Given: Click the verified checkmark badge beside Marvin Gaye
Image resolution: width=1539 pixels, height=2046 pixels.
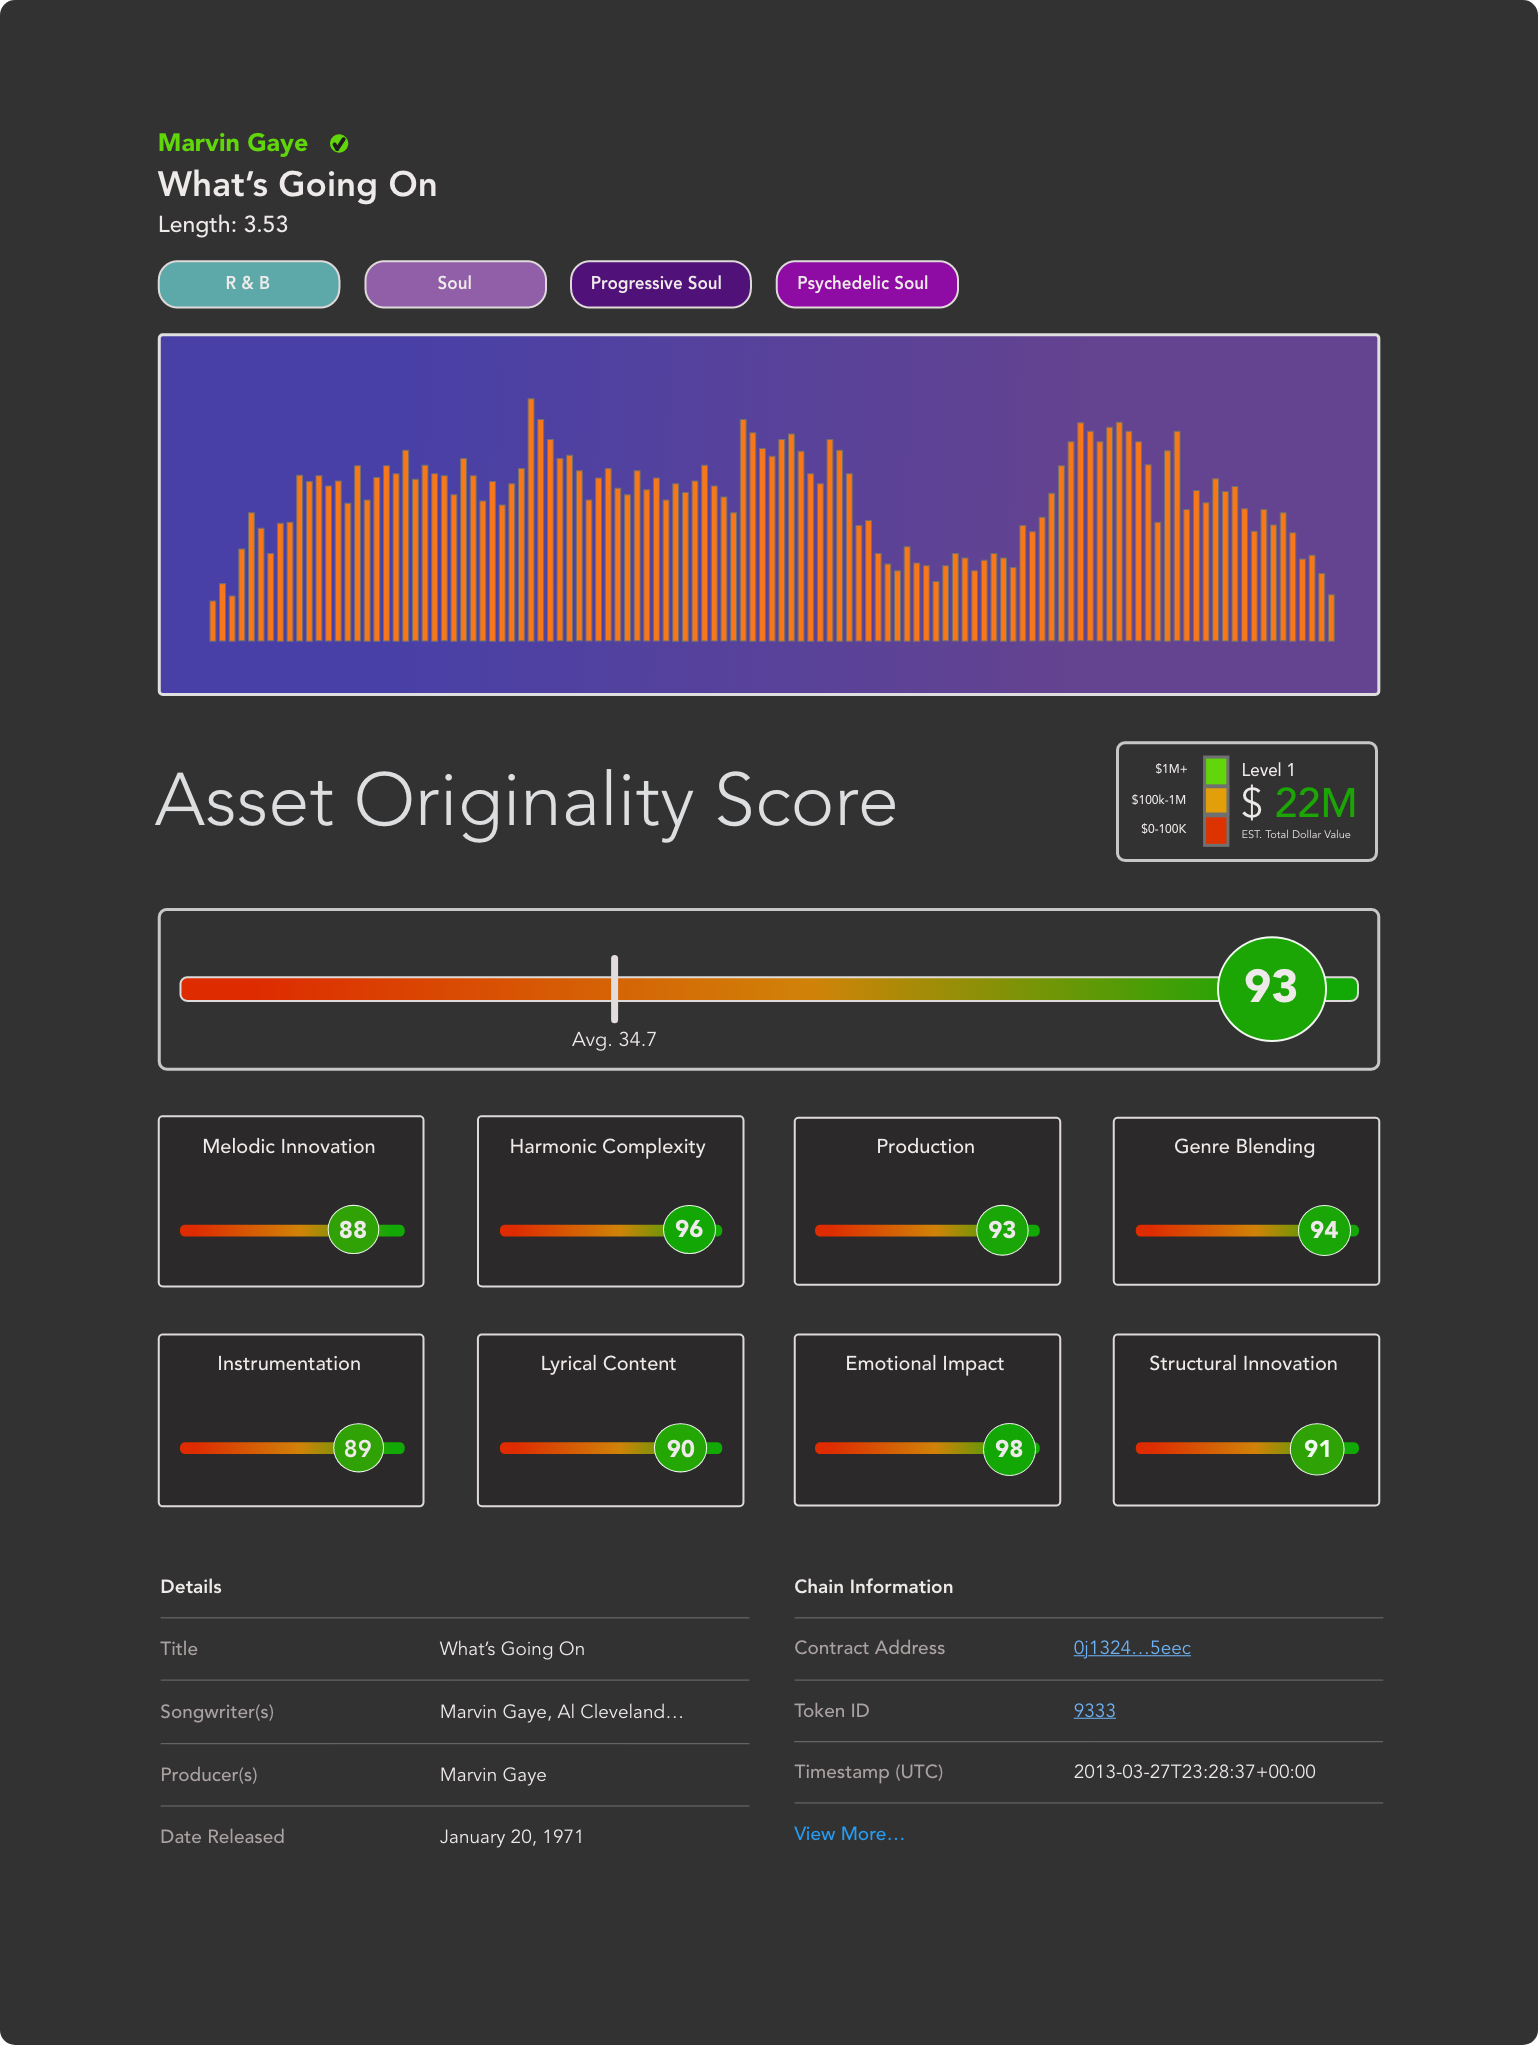Looking at the screenshot, I should tap(339, 144).
